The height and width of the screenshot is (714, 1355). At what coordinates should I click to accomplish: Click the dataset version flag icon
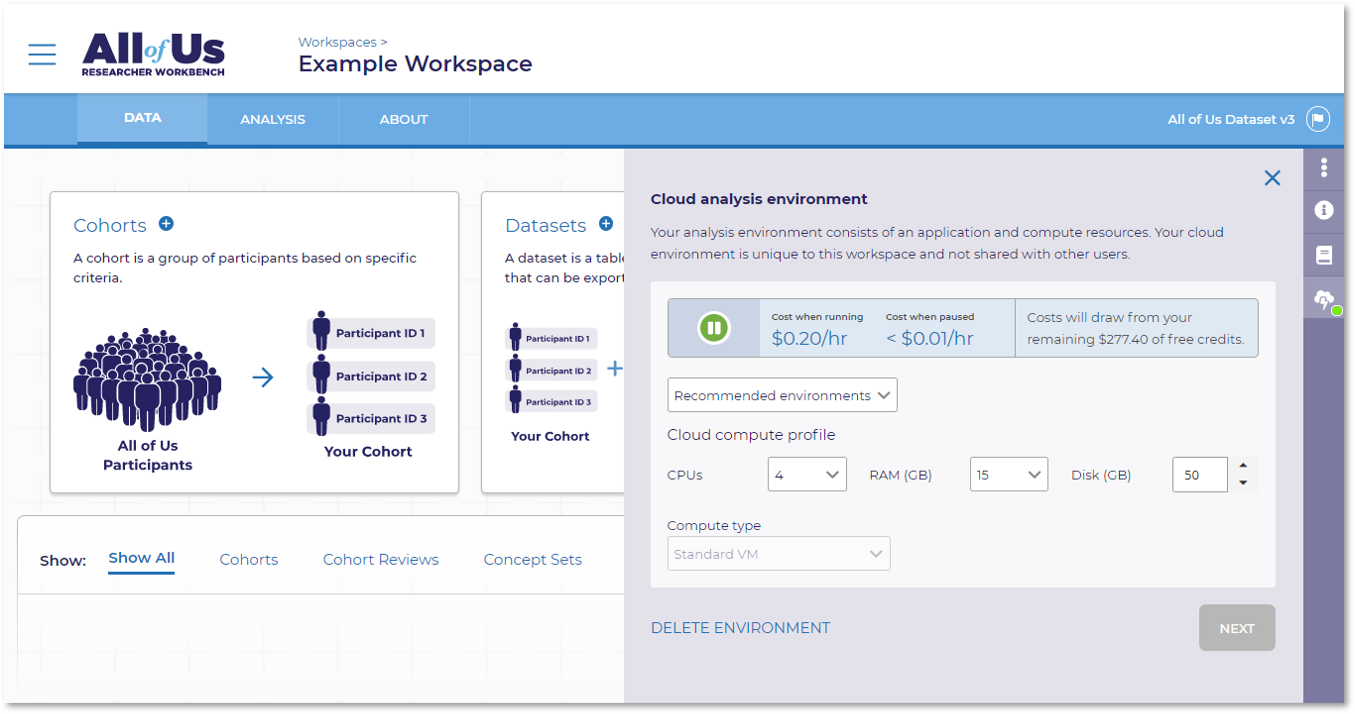1318,119
